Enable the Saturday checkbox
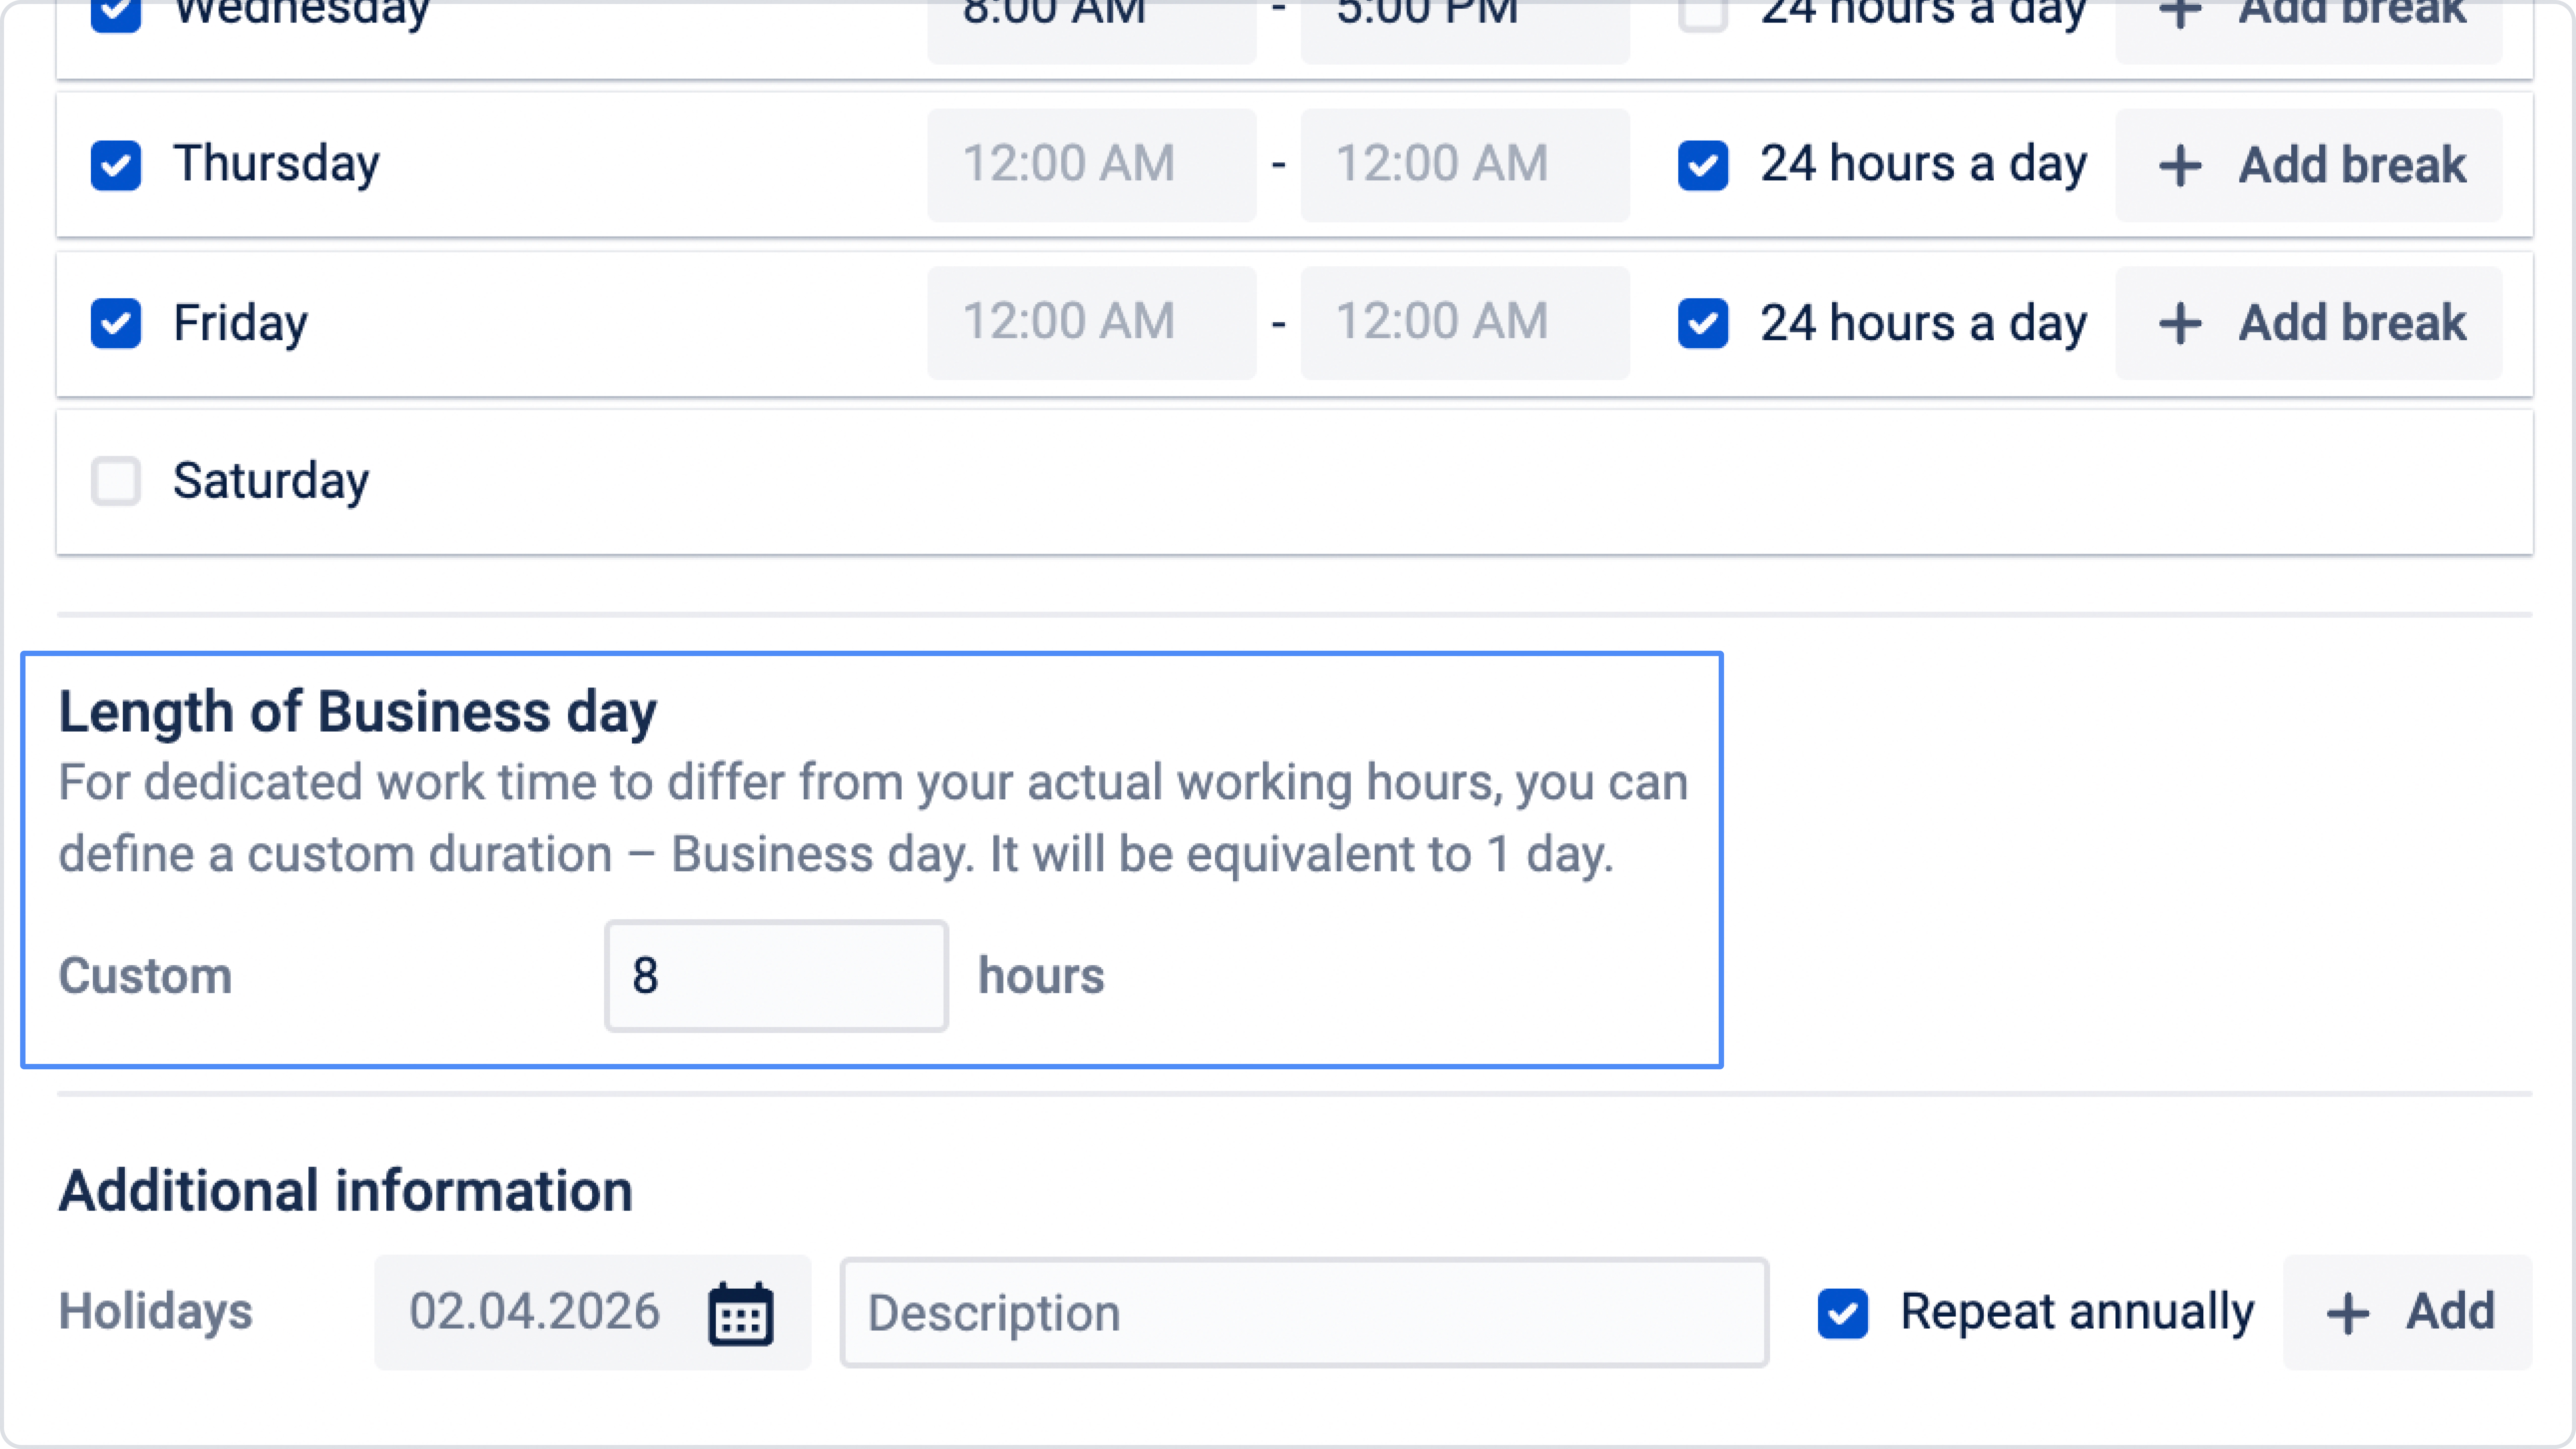Screen dimensions: 2576x1449 [x=116, y=481]
